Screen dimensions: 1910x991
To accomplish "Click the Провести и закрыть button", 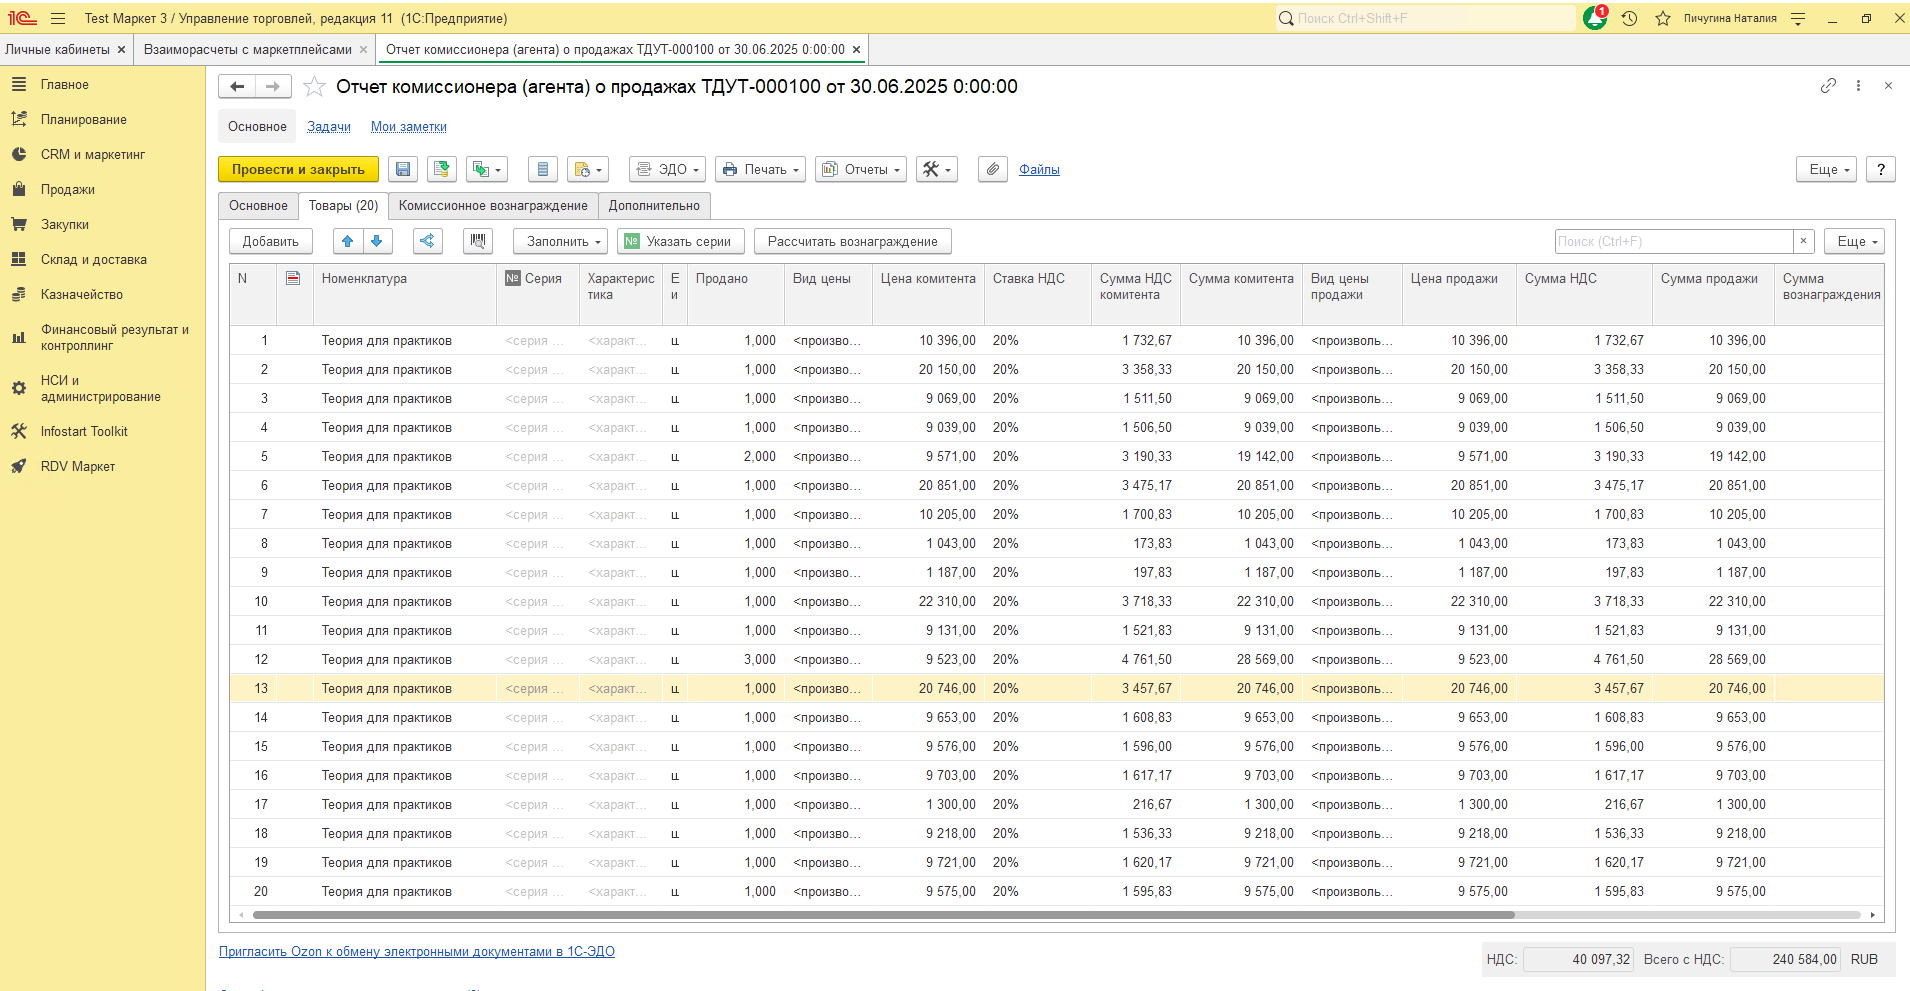I will point(298,170).
